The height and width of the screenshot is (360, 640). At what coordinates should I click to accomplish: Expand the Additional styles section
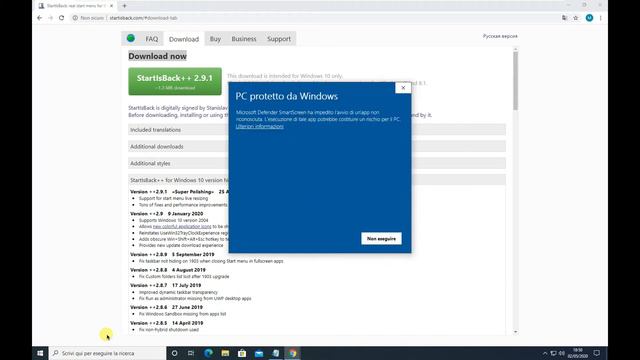[x=317, y=163]
